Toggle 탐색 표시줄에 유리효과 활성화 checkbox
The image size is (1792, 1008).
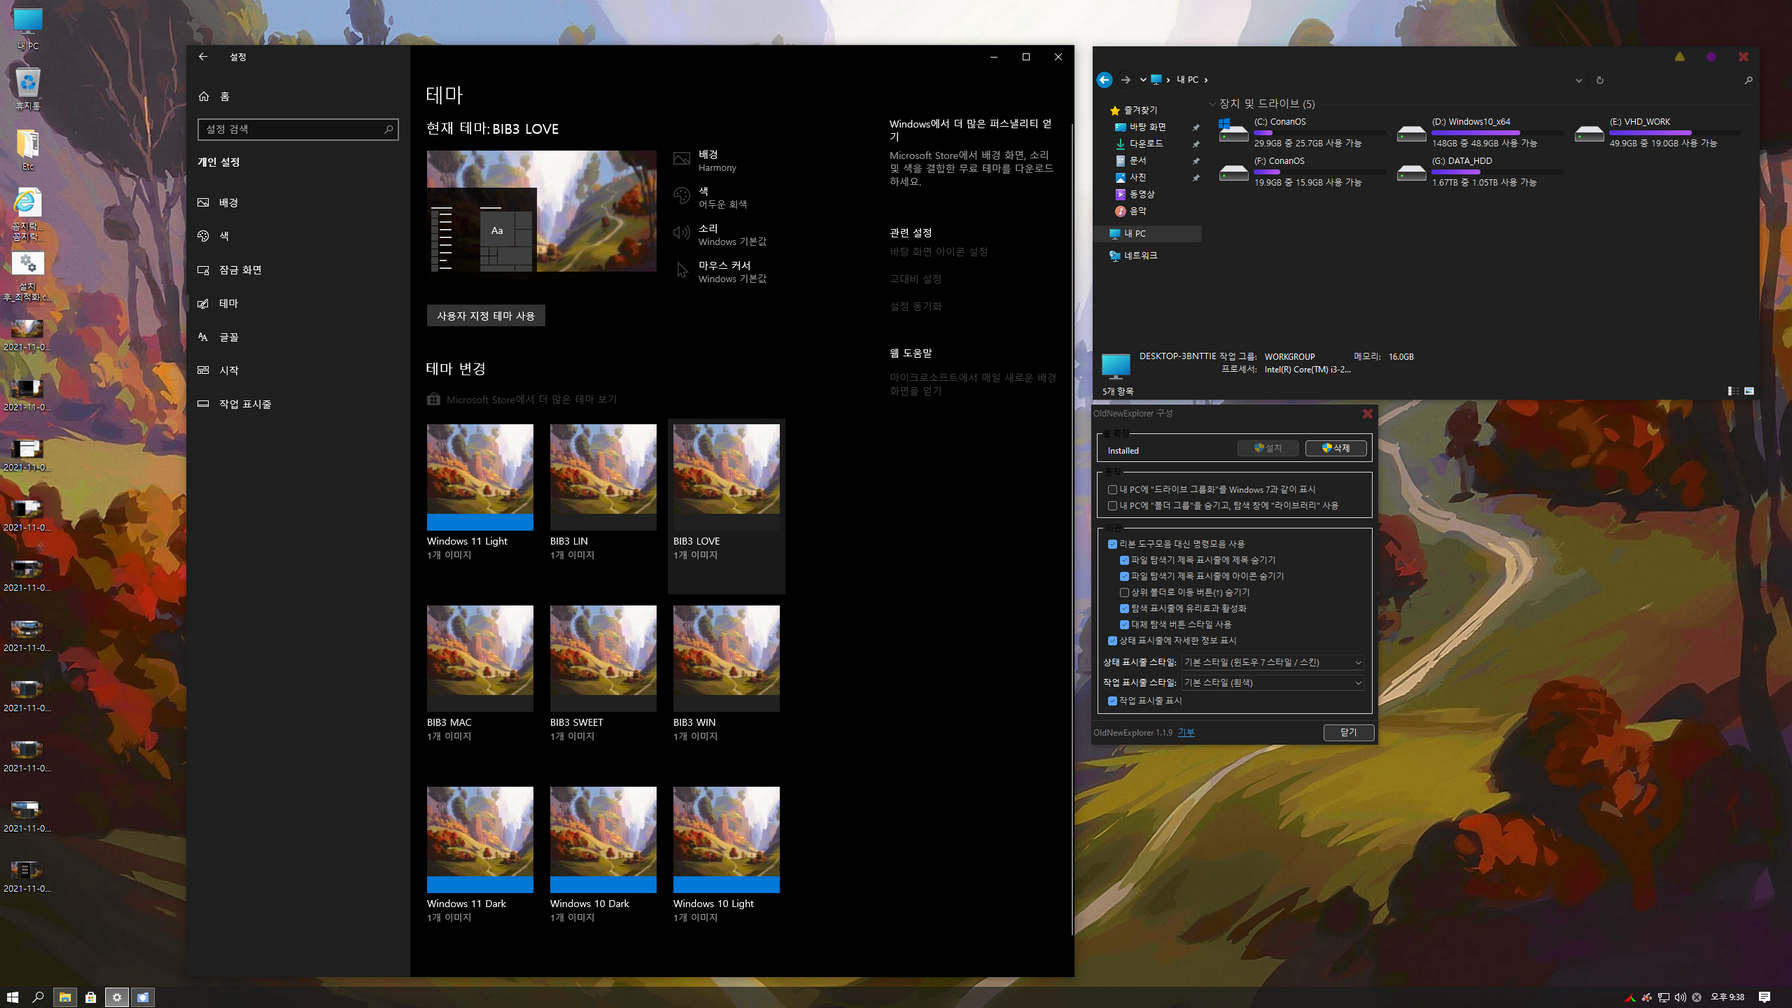point(1124,608)
